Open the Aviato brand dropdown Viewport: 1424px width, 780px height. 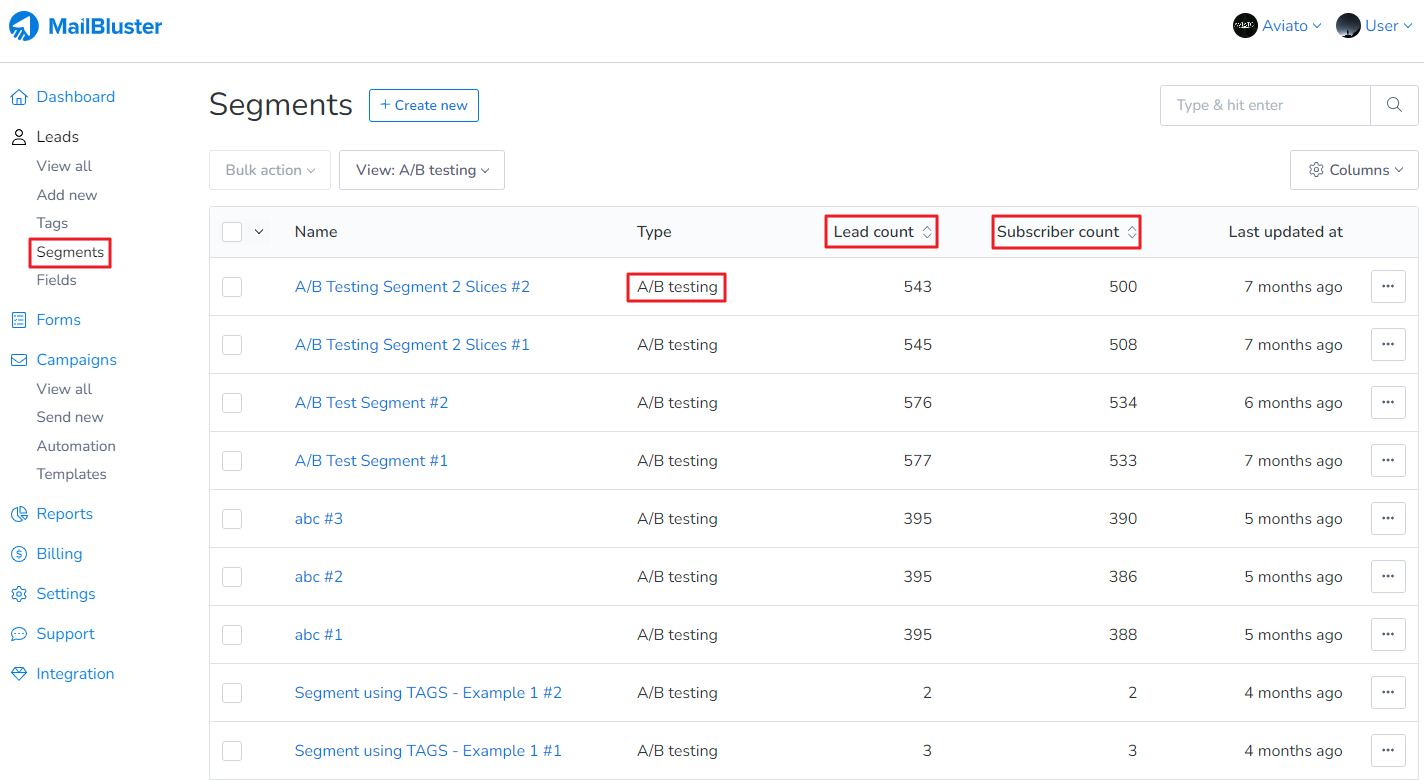click(x=1277, y=26)
